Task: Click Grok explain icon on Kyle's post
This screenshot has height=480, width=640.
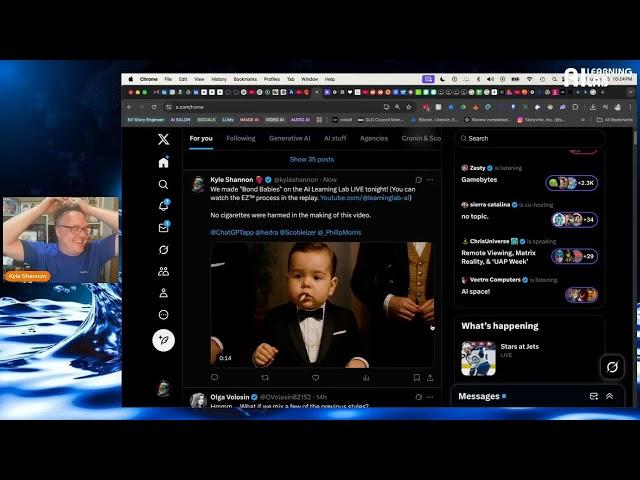Action: (x=418, y=180)
